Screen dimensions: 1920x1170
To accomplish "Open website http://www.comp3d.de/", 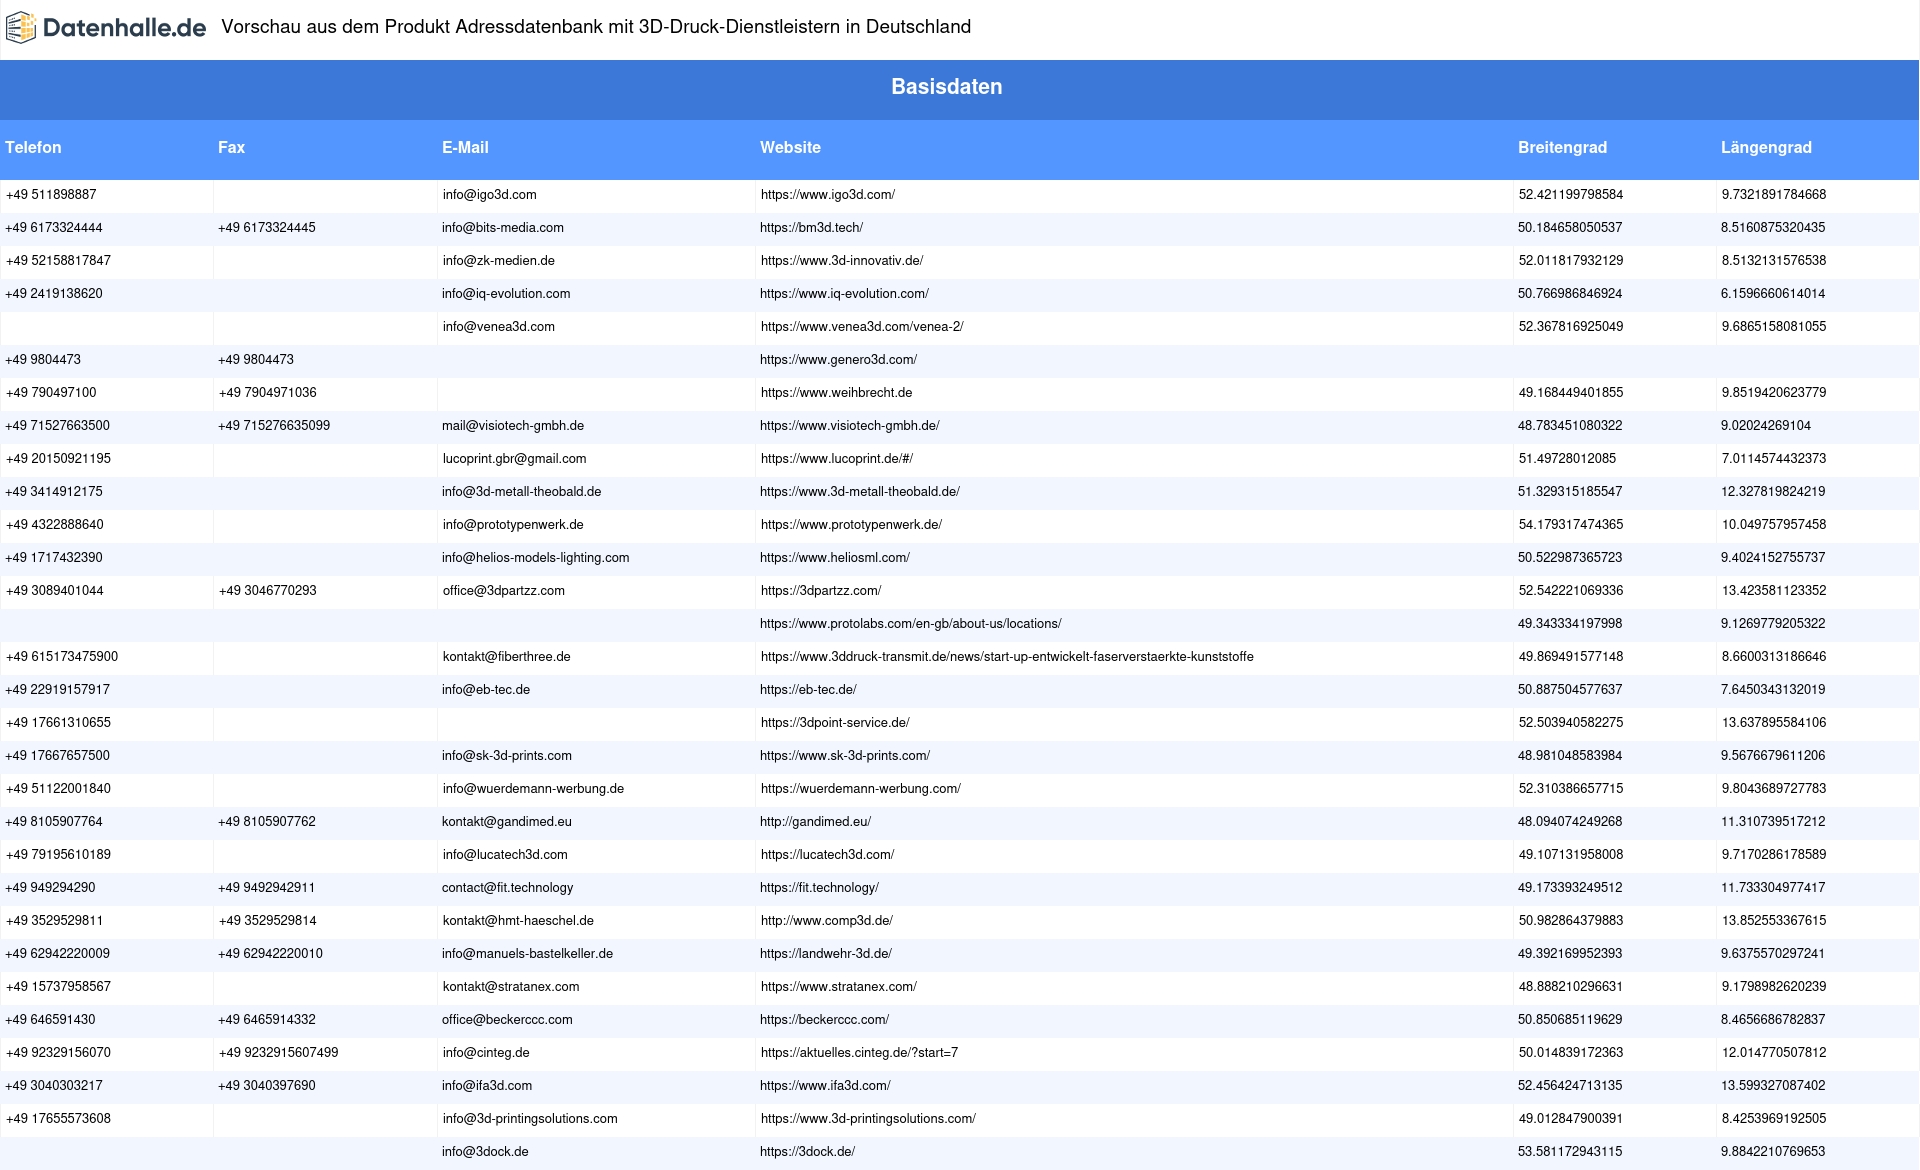I will click(x=827, y=921).
